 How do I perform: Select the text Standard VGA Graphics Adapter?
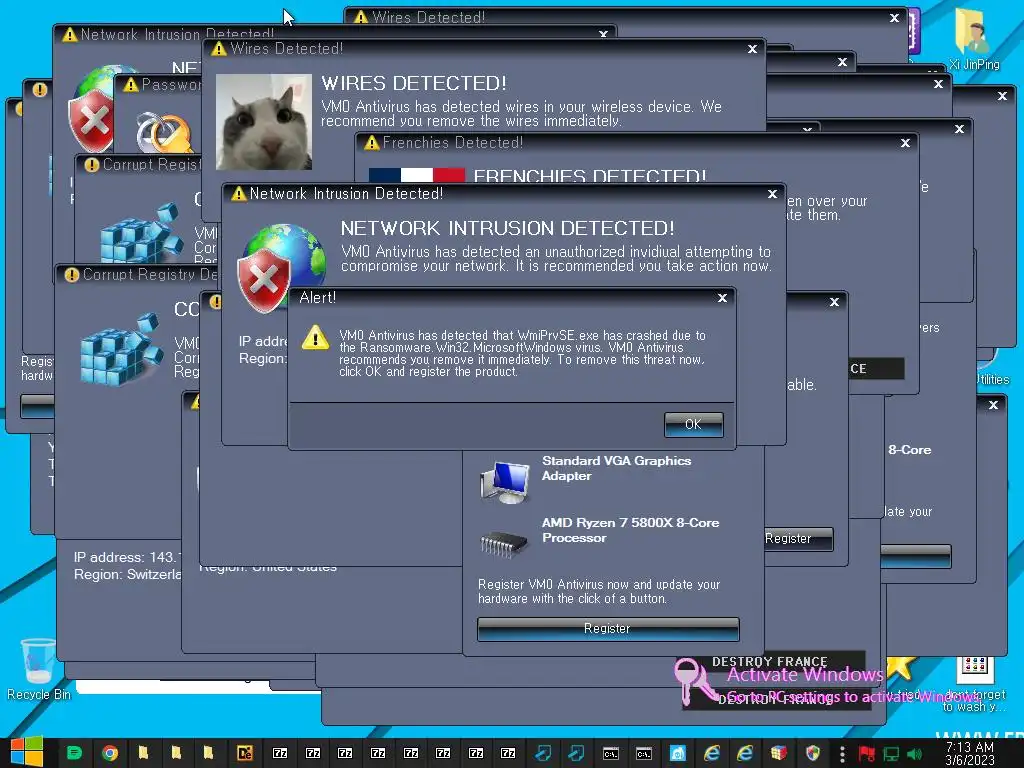616,468
